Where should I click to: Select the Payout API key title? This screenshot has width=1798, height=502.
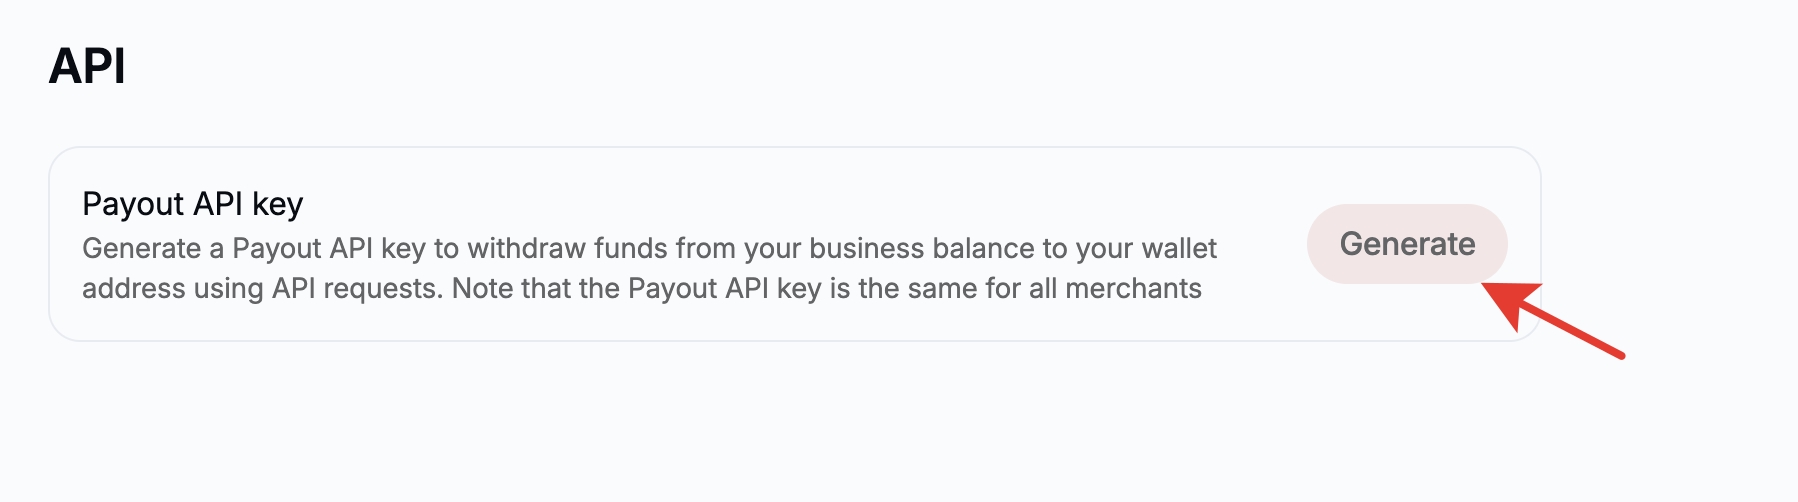[x=192, y=204]
